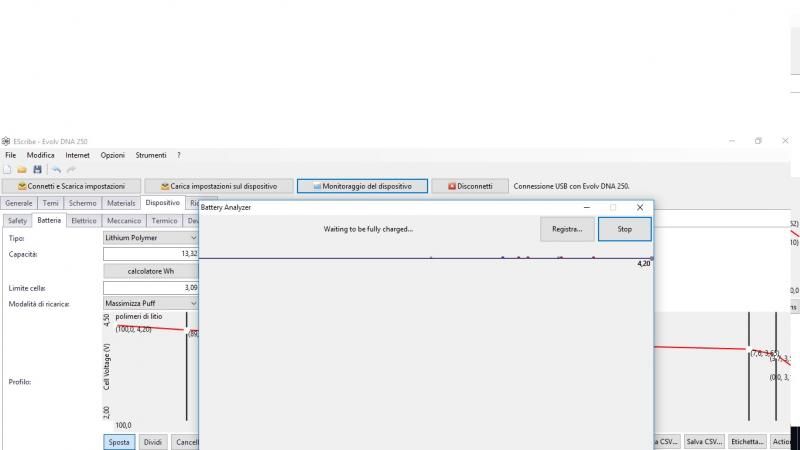
Task: Restore down the EScribe main window
Action: click(x=758, y=141)
